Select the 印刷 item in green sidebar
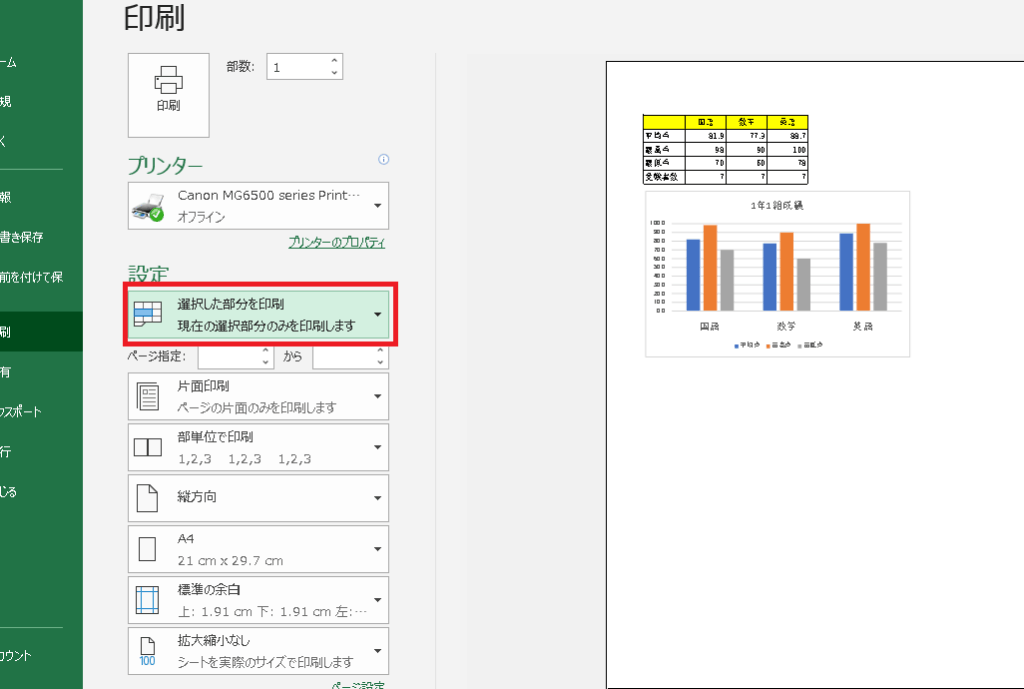This screenshot has height=689, width=1024. (x=41, y=332)
